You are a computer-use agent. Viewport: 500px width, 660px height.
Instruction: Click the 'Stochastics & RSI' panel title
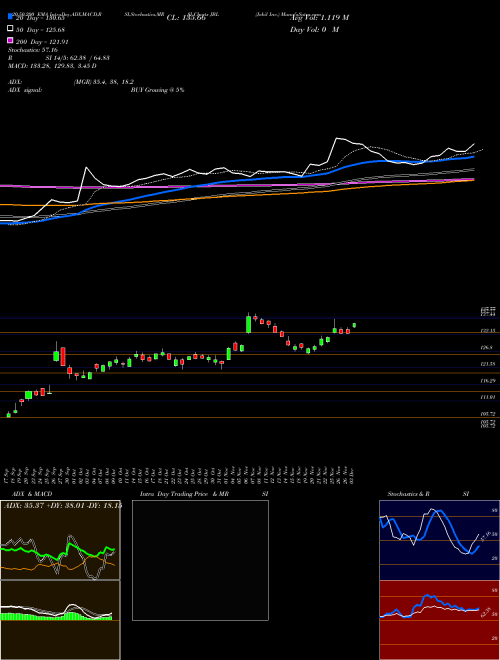[x=428, y=494]
